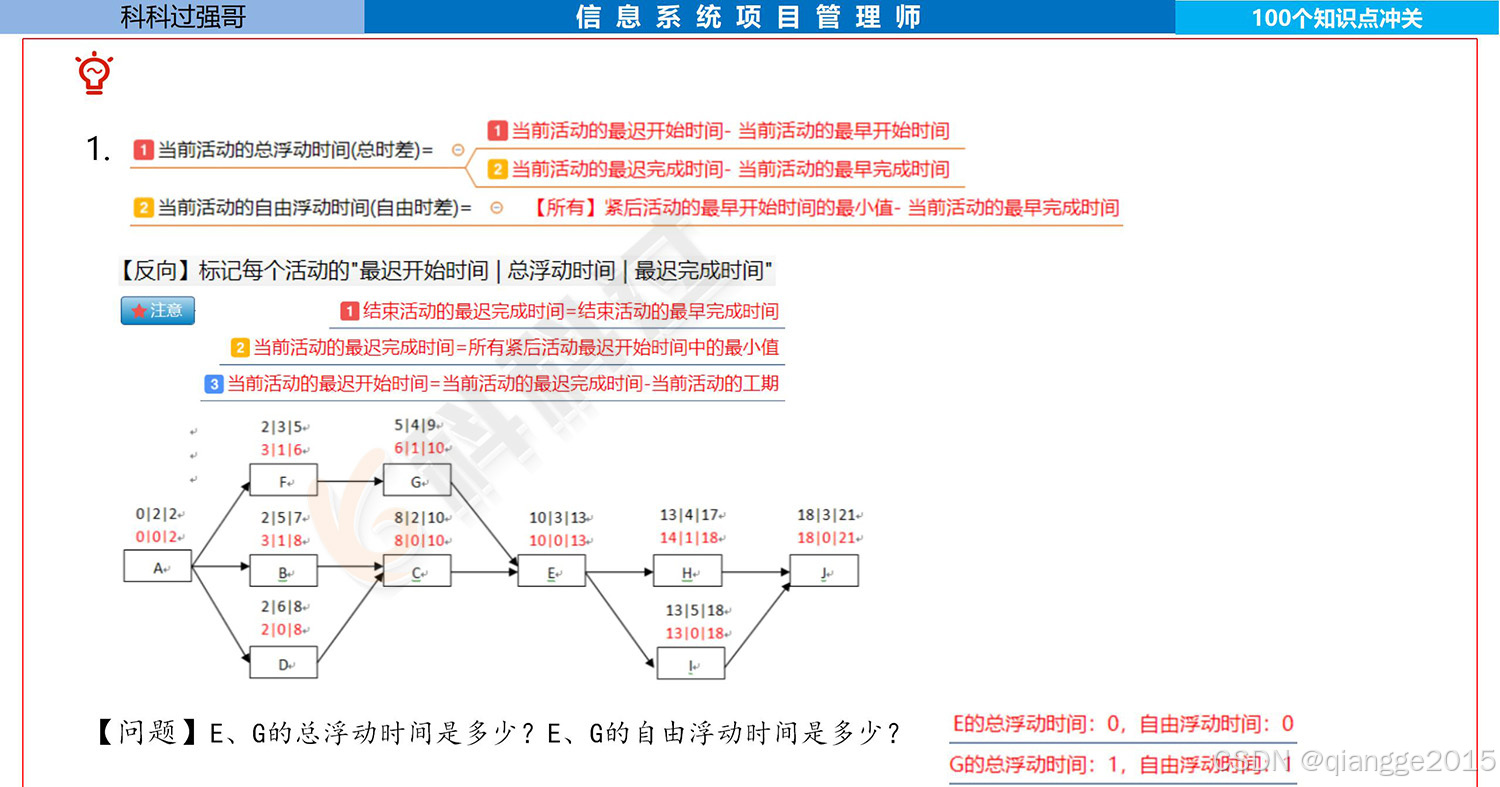This screenshot has height=787, width=1500.
Task: Click the red label 3|1|6 above F
Action: point(282,451)
